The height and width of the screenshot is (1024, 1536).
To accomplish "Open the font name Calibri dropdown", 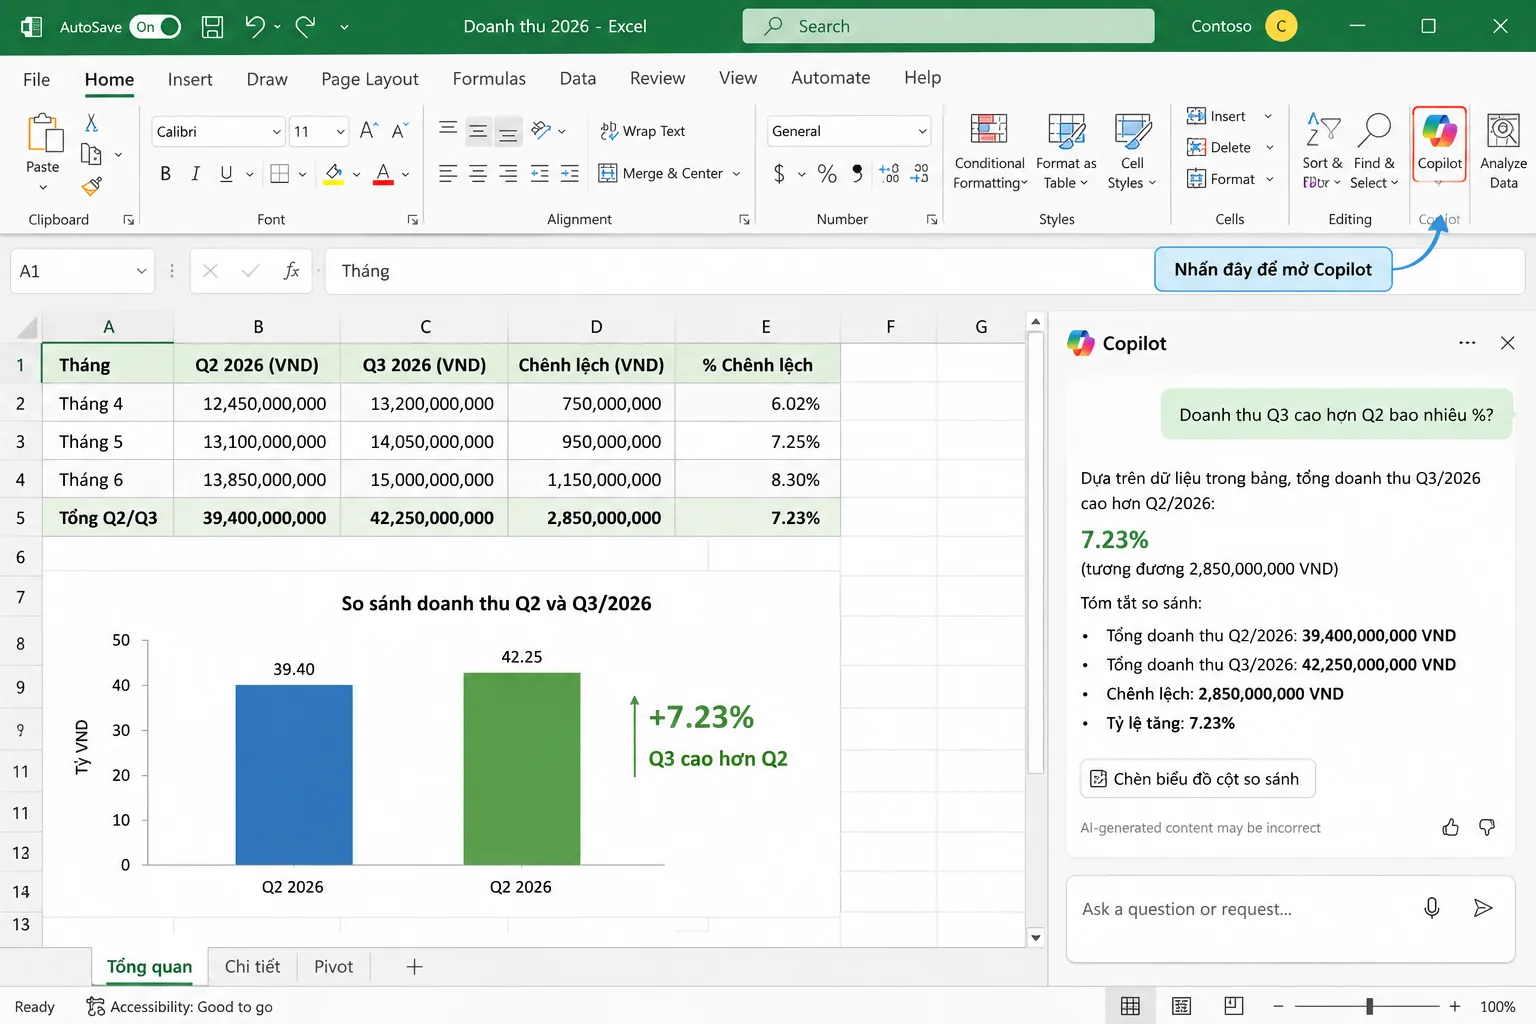I will pos(277,132).
